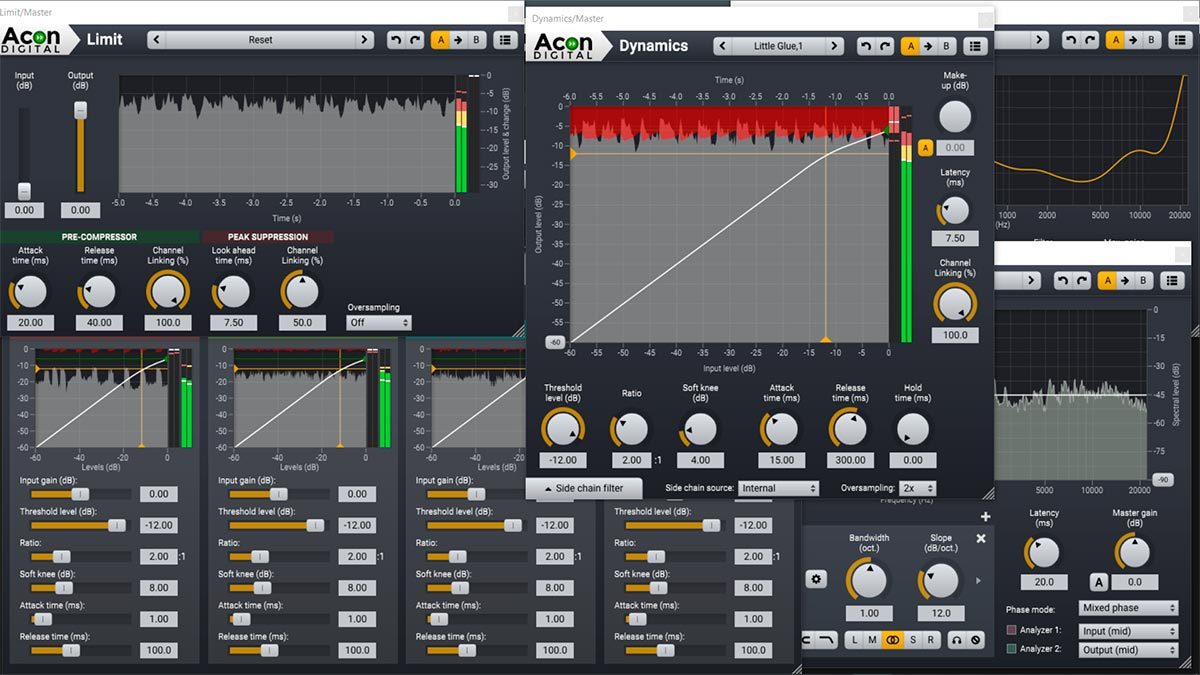Toggle auto gain A button beside Master gain
The height and width of the screenshot is (675, 1200).
click(1098, 582)
